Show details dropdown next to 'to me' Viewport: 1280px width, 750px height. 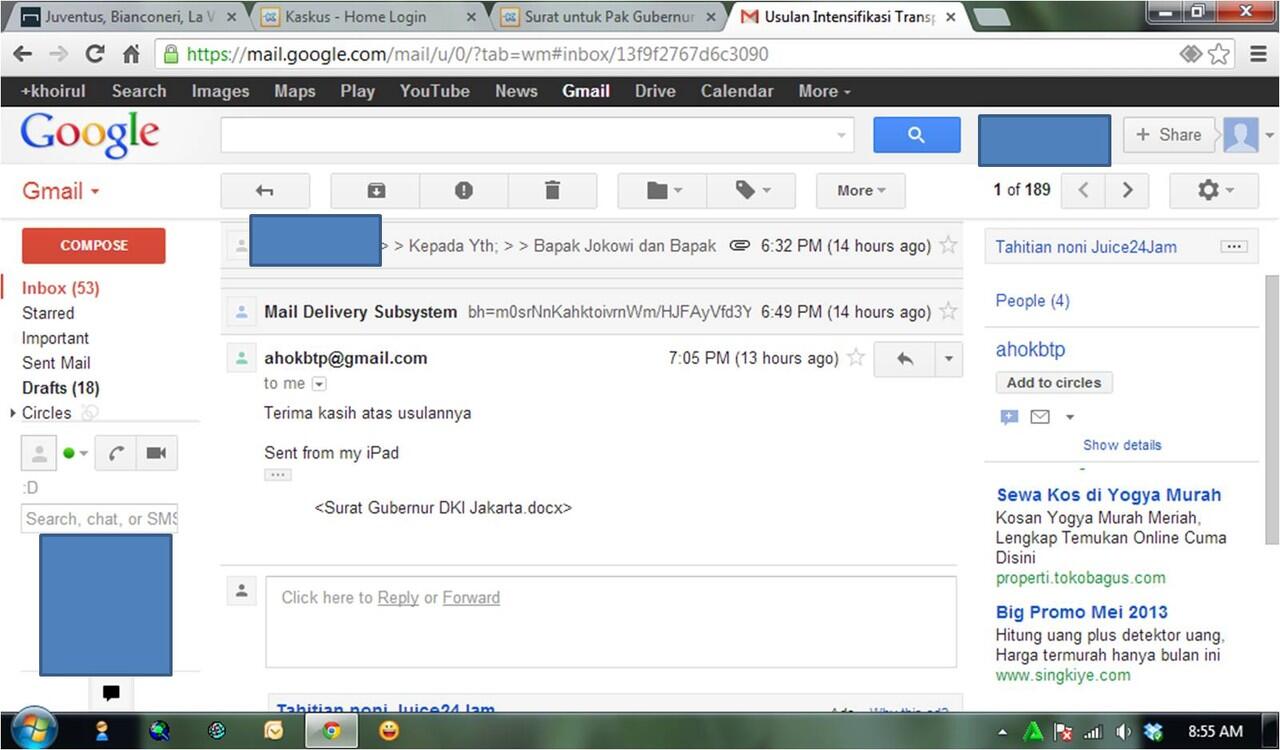[x=319, y=384]
